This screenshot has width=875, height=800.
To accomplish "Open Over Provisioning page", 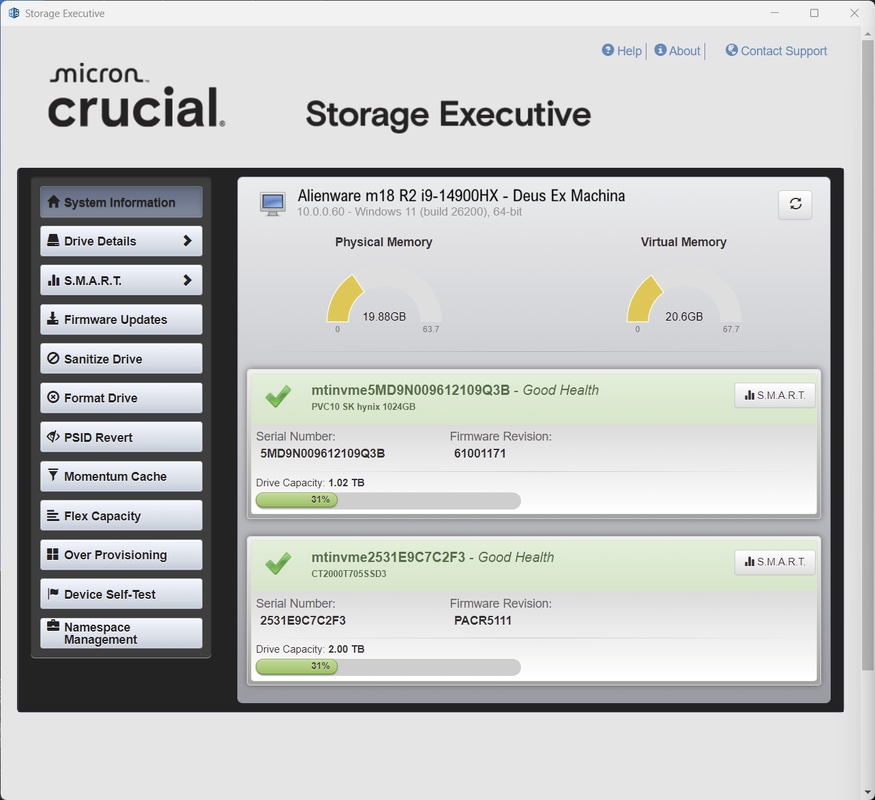I will pos(121,555).
